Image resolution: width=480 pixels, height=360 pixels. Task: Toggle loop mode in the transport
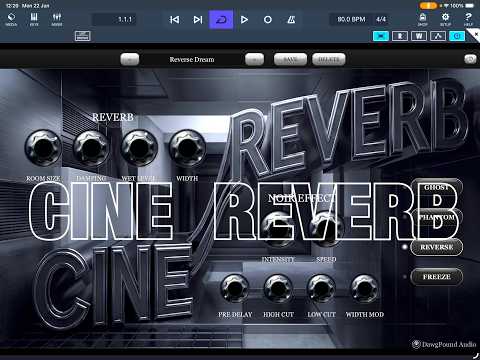221,20
